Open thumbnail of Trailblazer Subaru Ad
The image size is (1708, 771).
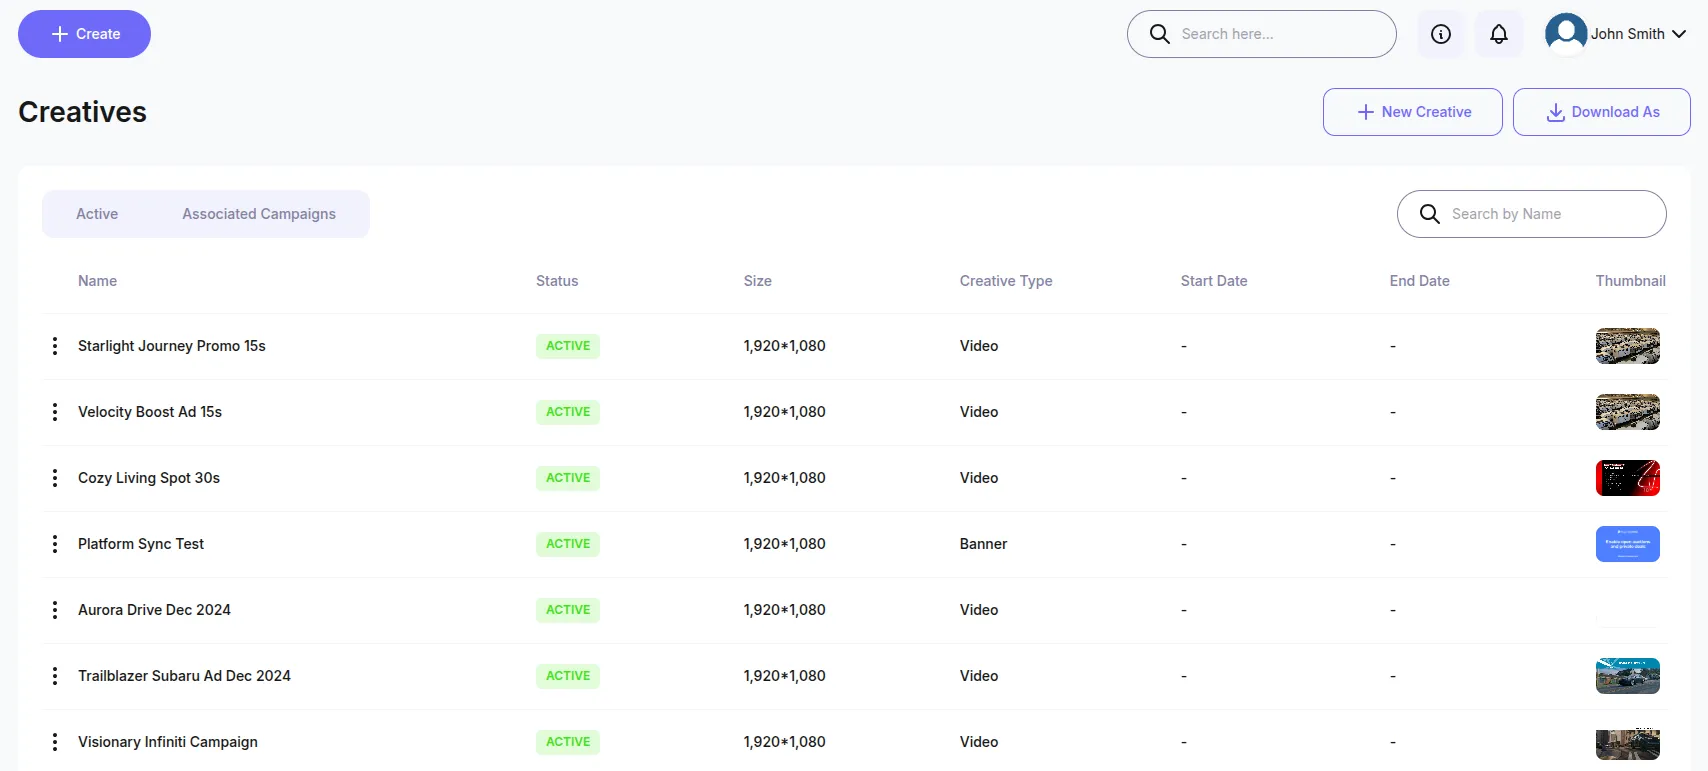click(x=1628, y=676)
